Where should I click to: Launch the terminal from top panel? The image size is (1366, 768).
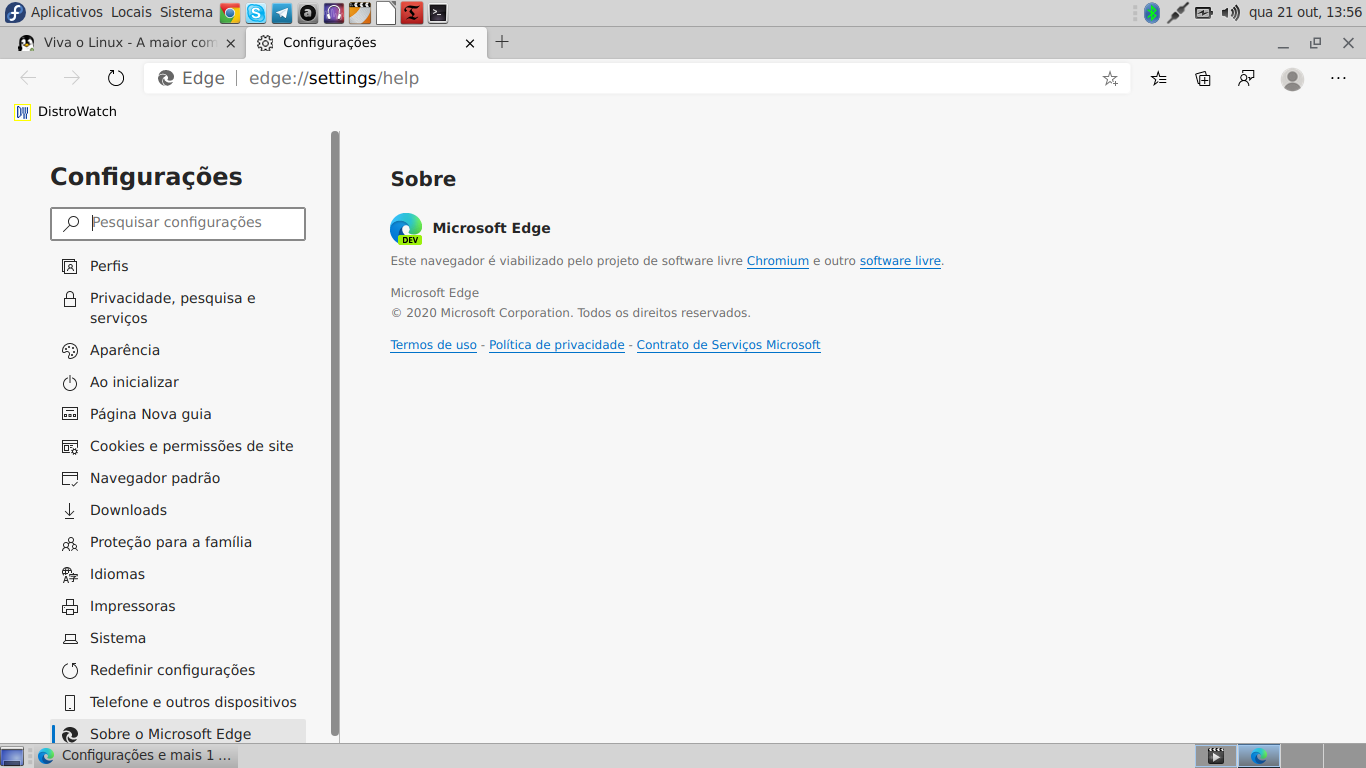[438, 13]
